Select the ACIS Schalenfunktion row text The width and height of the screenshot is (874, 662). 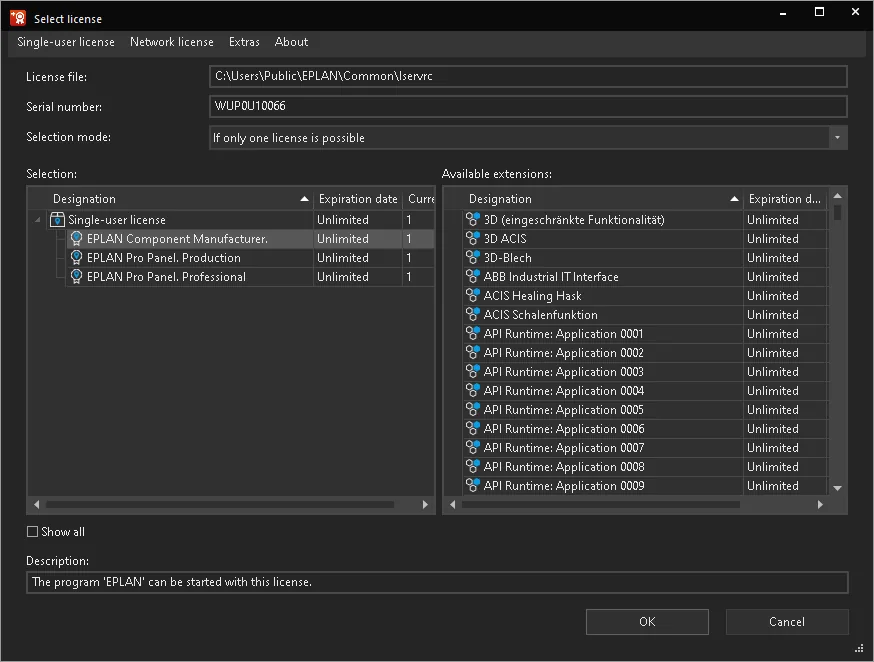[540, 315]
